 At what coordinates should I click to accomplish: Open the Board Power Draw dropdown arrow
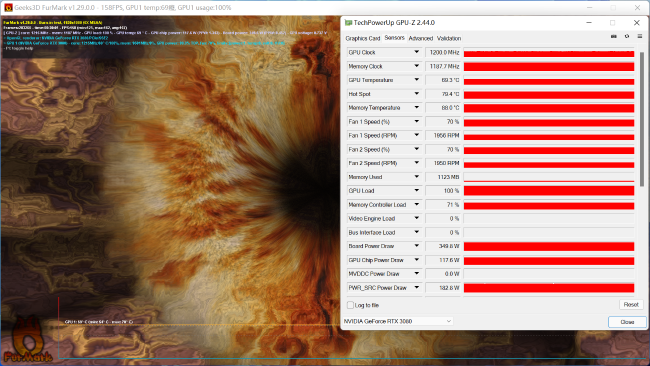[416, 246]
